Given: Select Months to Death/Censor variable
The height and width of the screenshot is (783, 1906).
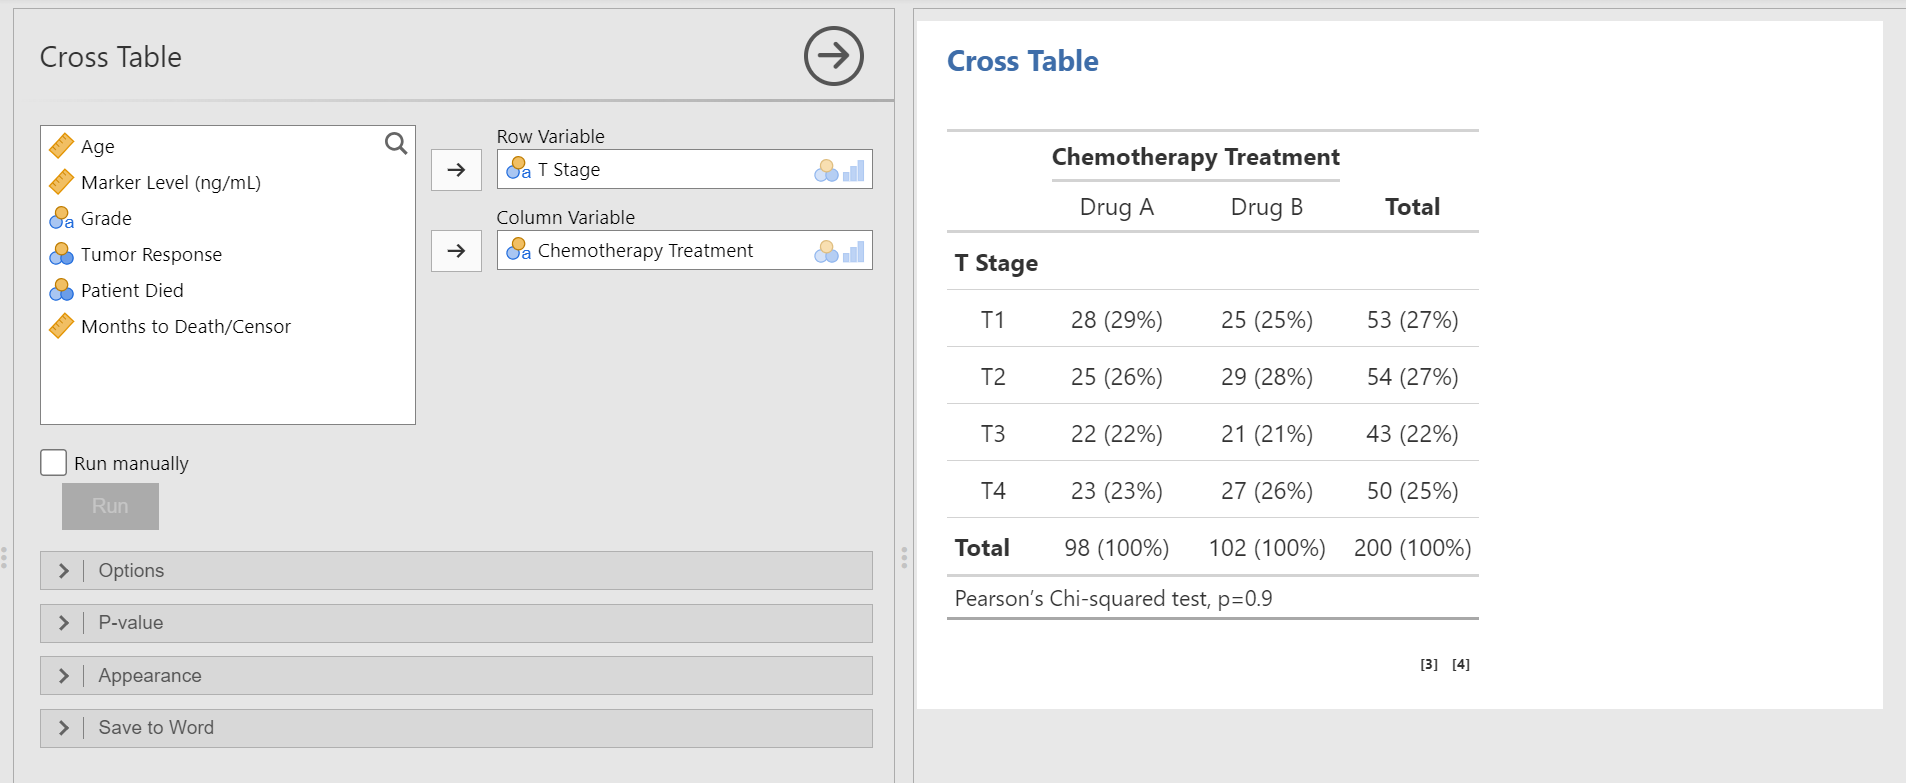Looking at the screenshot, I should point(170,326).
